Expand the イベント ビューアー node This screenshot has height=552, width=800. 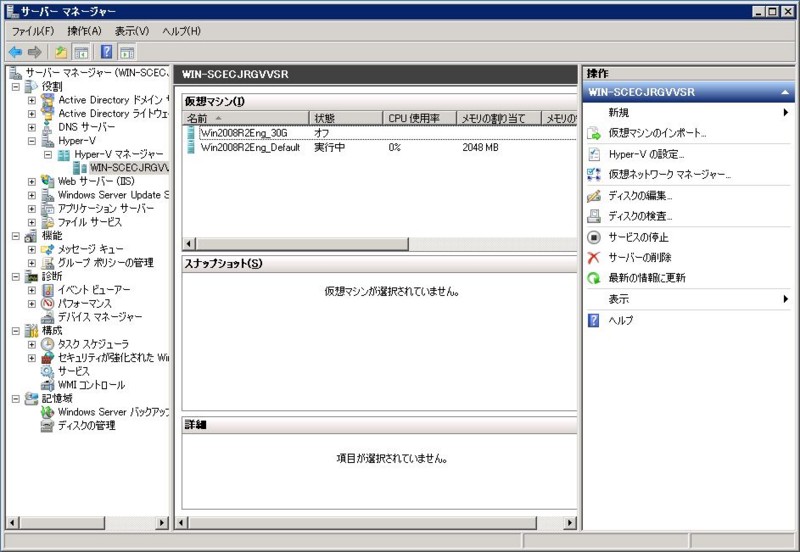pos(32,290)
